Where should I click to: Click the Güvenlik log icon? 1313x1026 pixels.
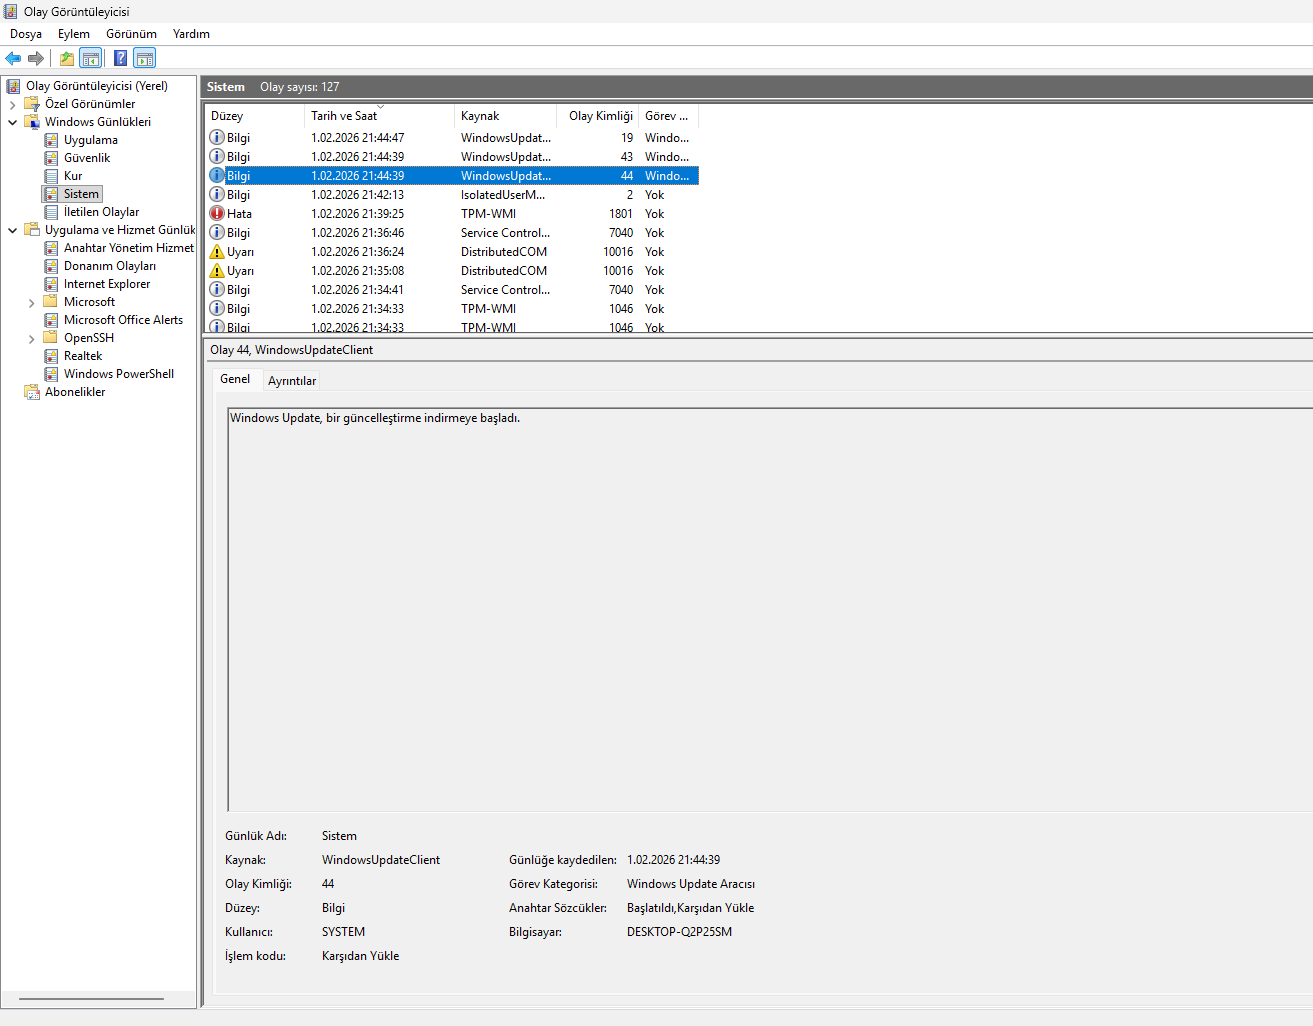point(51,158)
